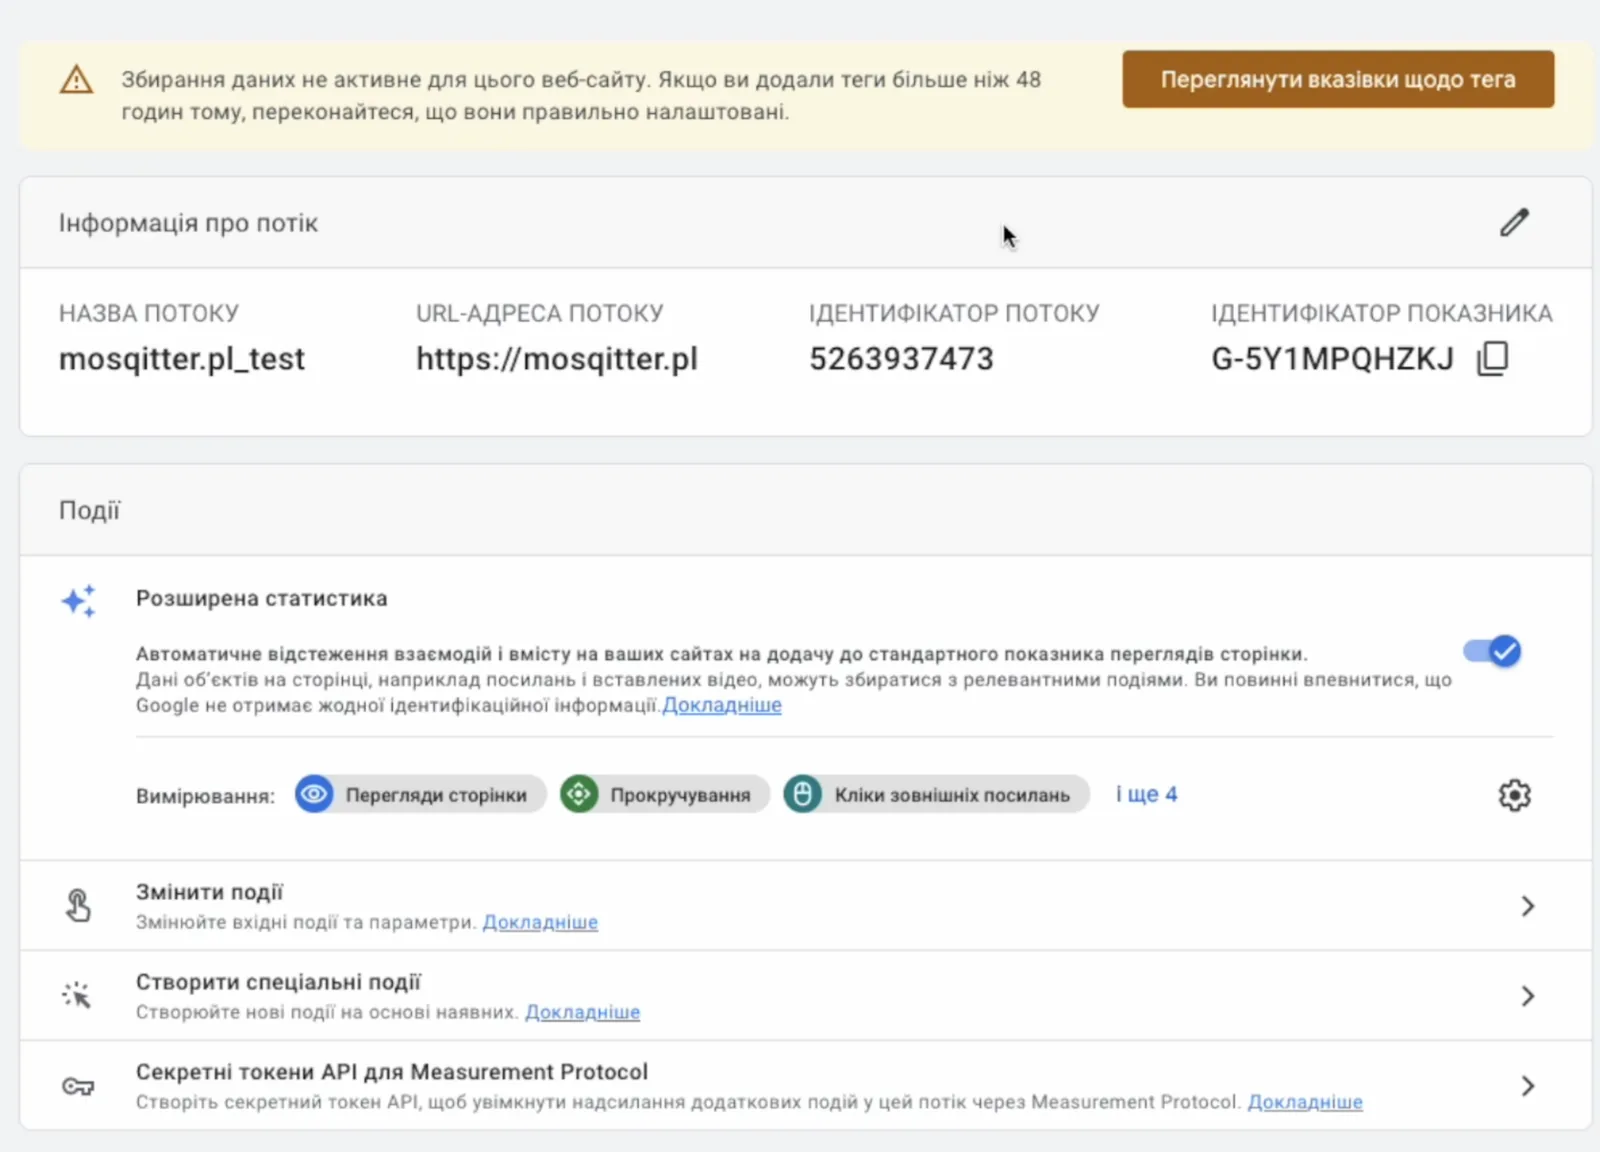Click the stream name mosqitter.pl_test
This screenshot has width=1600, height=1152.
182,359
